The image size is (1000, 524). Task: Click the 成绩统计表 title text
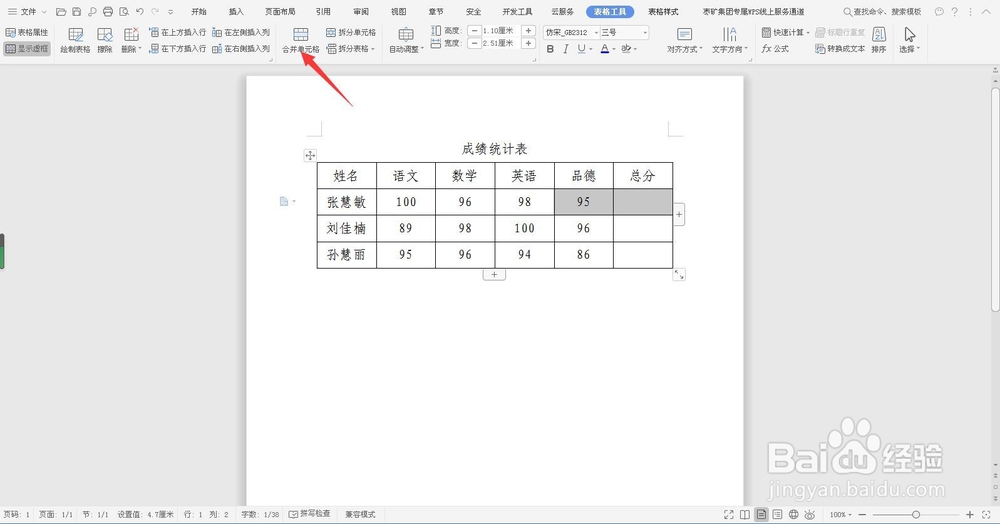click(x=494, y=149)
